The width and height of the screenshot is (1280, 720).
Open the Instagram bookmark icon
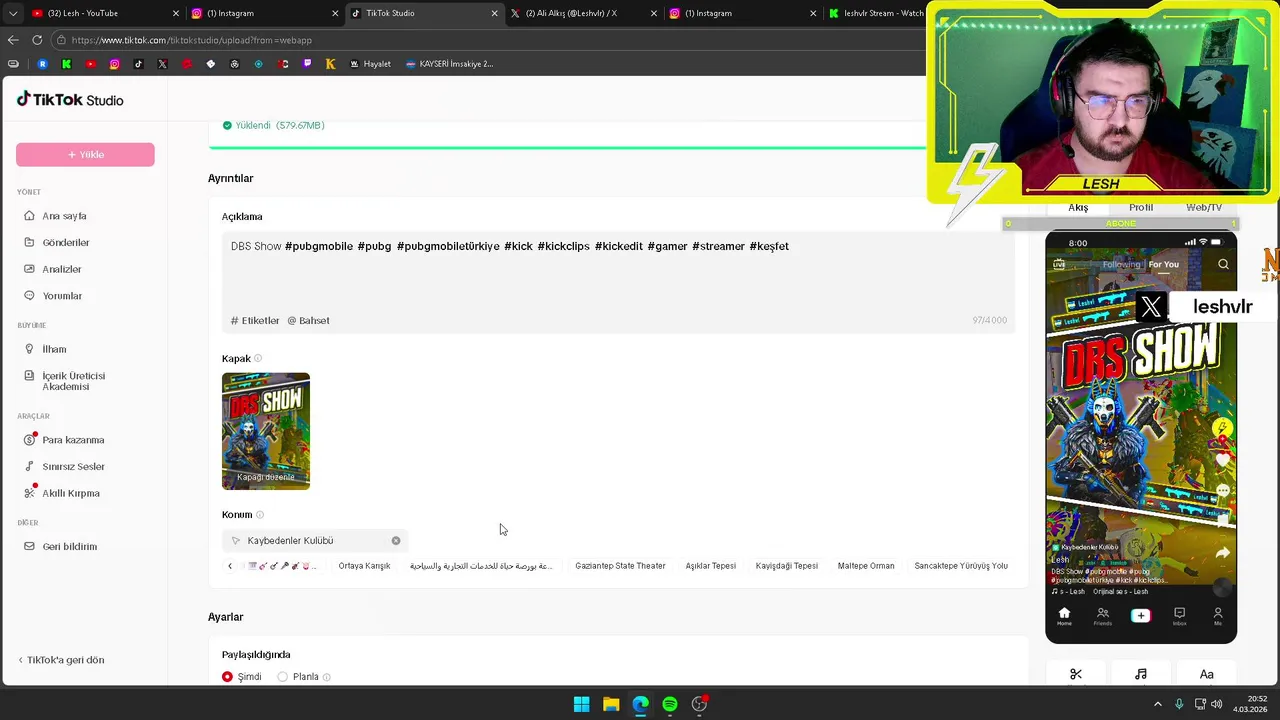tap(114, 64)
